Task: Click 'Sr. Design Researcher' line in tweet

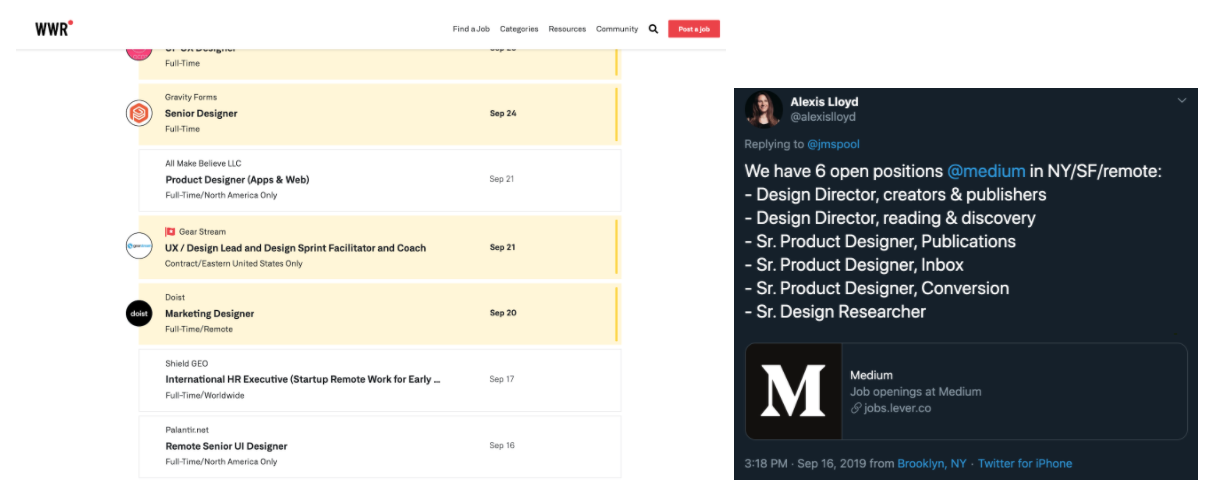Action: 835,311
